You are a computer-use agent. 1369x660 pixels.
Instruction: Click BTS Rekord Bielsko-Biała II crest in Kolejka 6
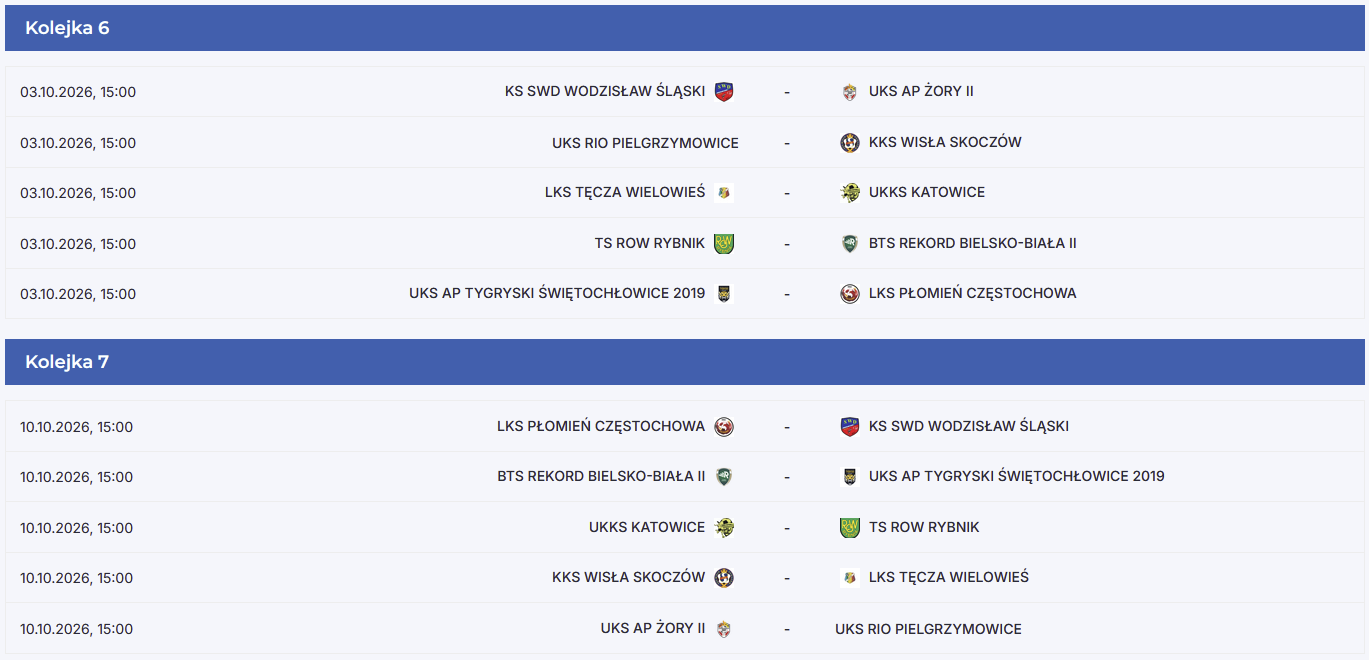coord(850,243)
